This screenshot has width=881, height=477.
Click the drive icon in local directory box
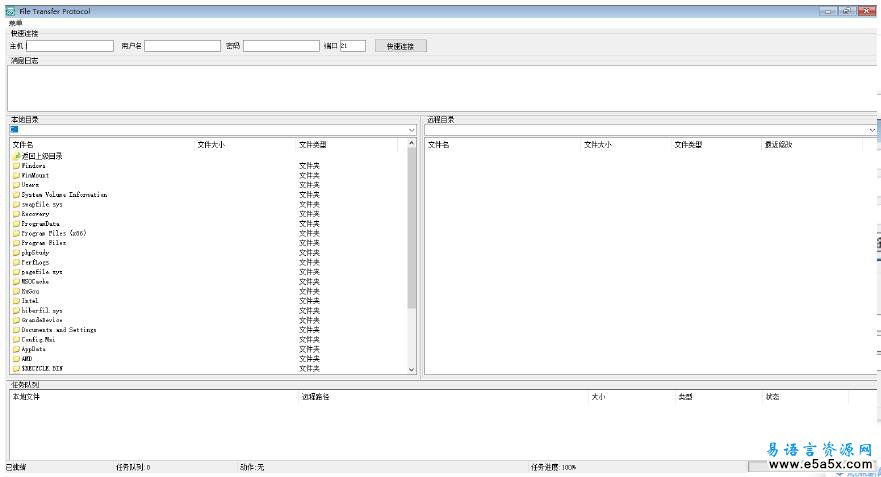(14, 130)
